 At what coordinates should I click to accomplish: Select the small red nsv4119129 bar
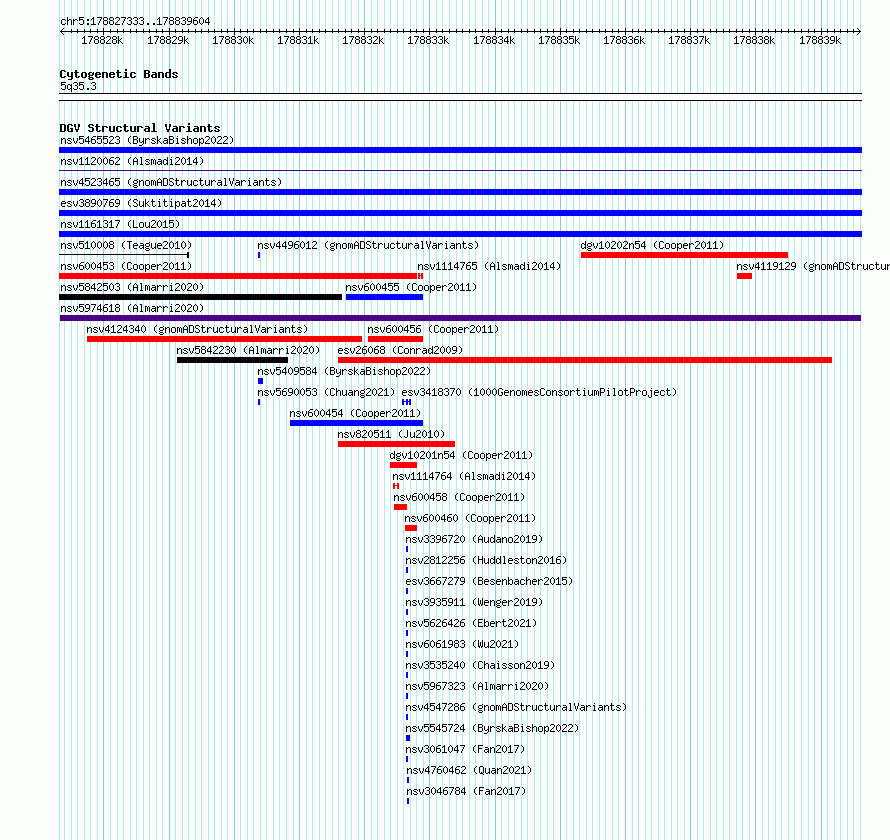[745, 276]
